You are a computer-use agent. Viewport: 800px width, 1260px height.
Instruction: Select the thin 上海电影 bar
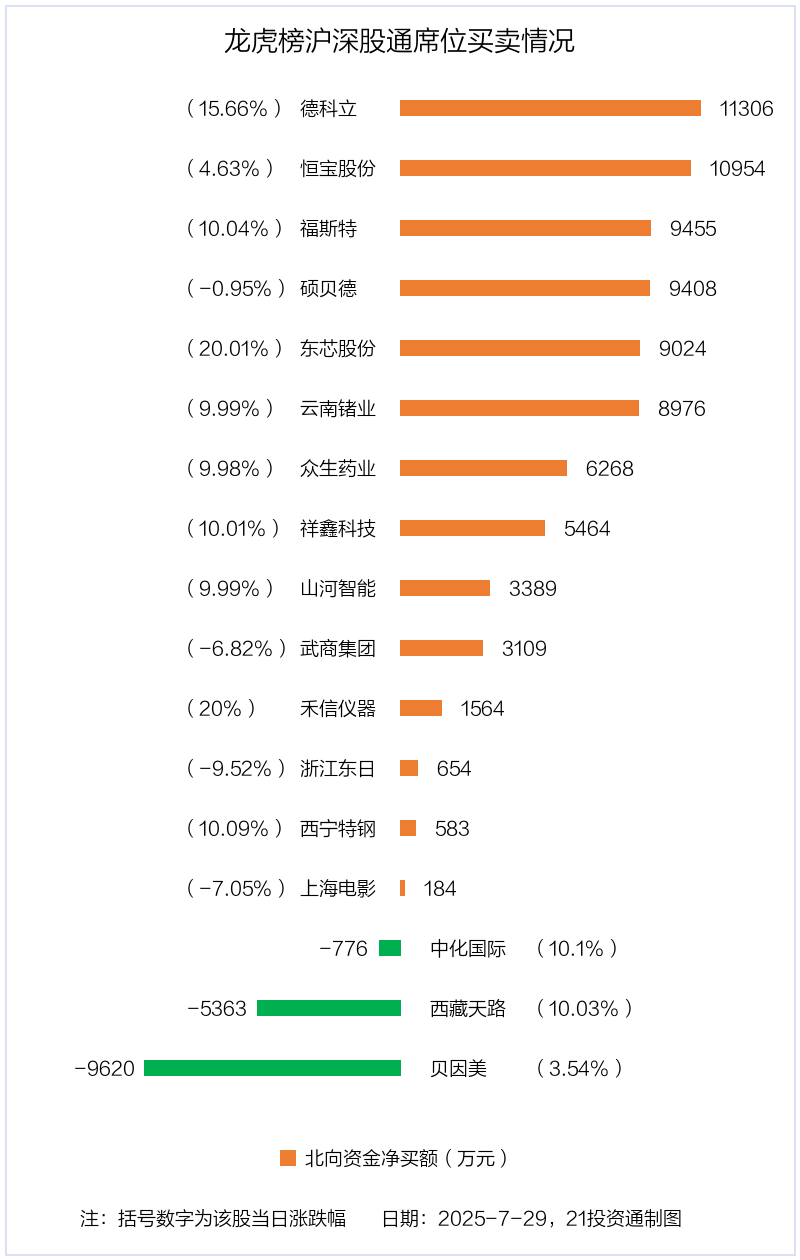click(402, 888)
